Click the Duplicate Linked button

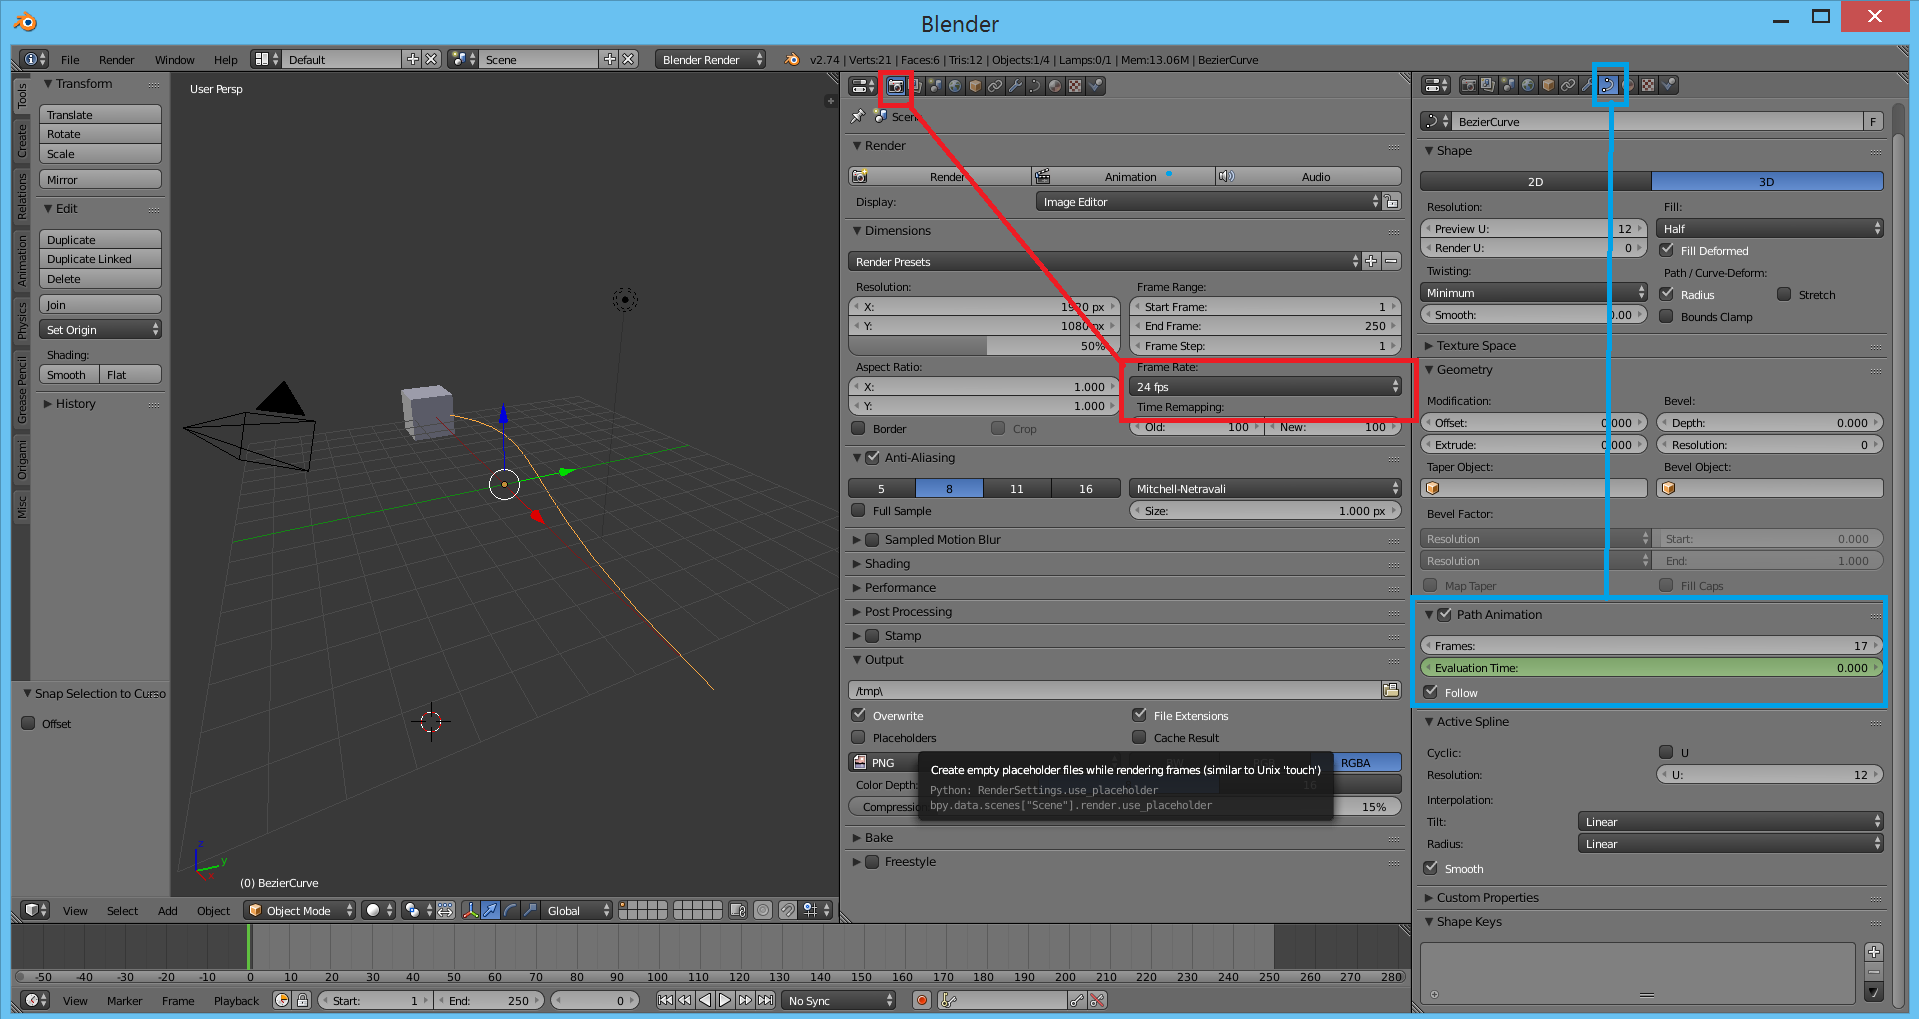(100, 259)
